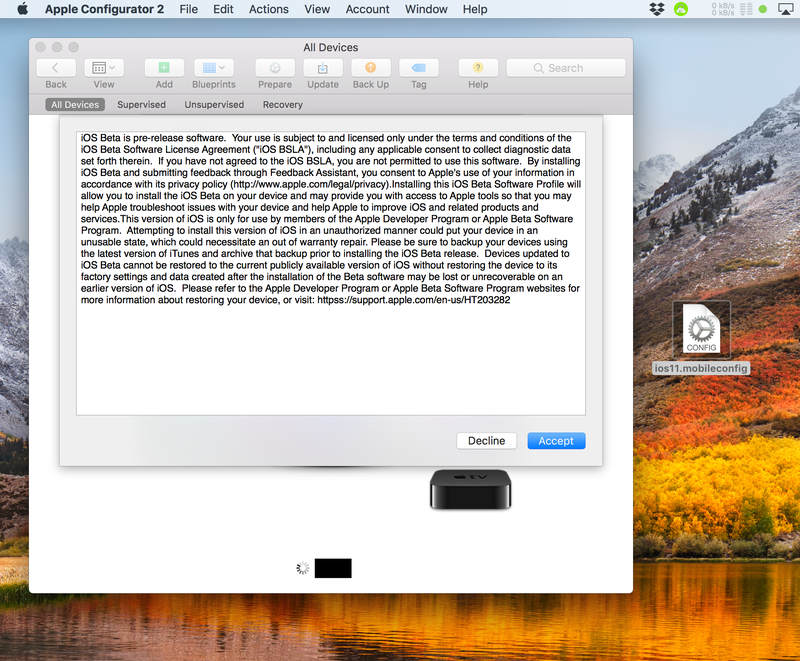Click the black device name label

tap(333, 568)
